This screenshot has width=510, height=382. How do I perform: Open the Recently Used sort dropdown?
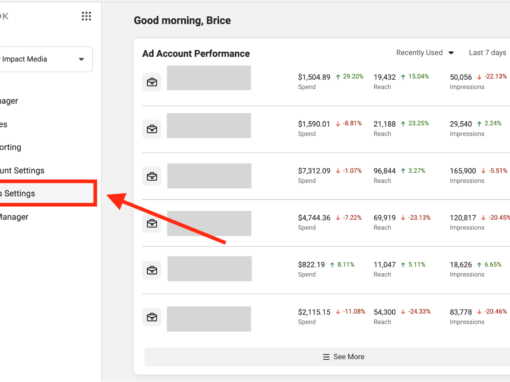425,53
